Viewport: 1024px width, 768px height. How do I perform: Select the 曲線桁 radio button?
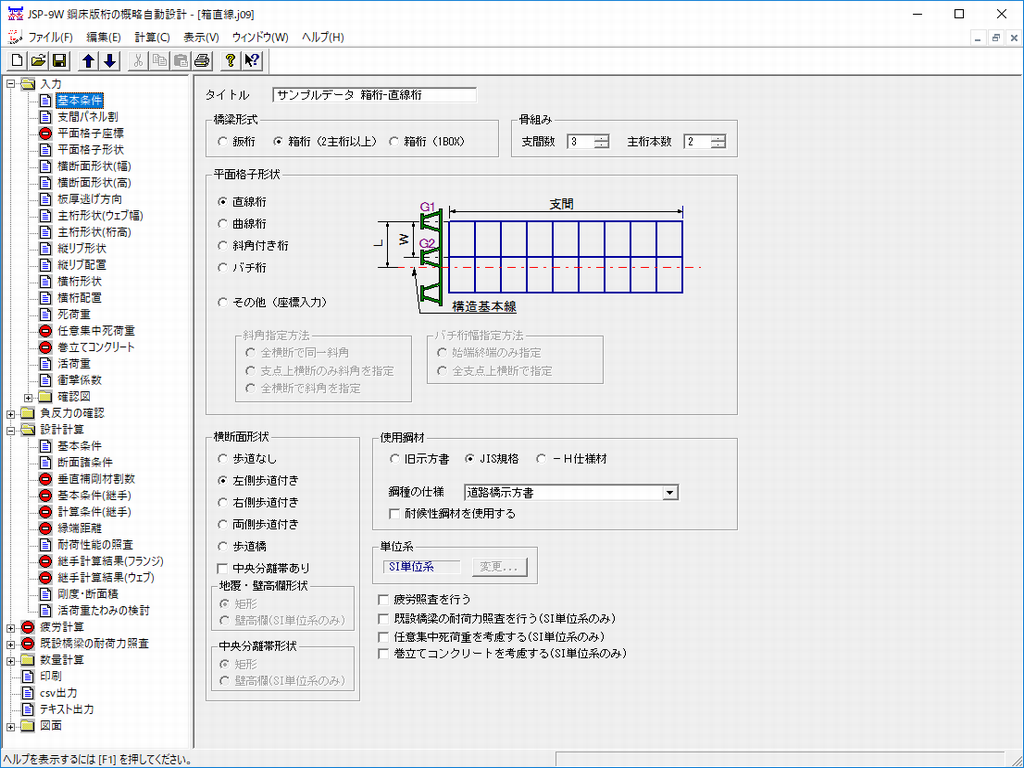[223, 223]
